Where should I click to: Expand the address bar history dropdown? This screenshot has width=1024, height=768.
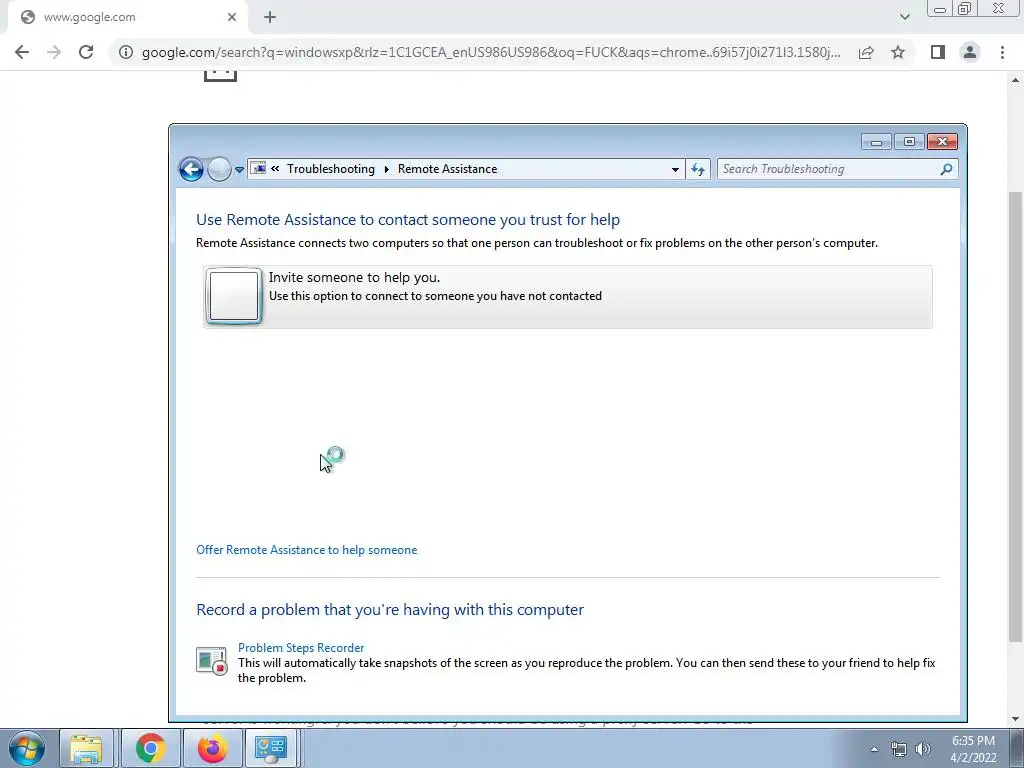675,170
